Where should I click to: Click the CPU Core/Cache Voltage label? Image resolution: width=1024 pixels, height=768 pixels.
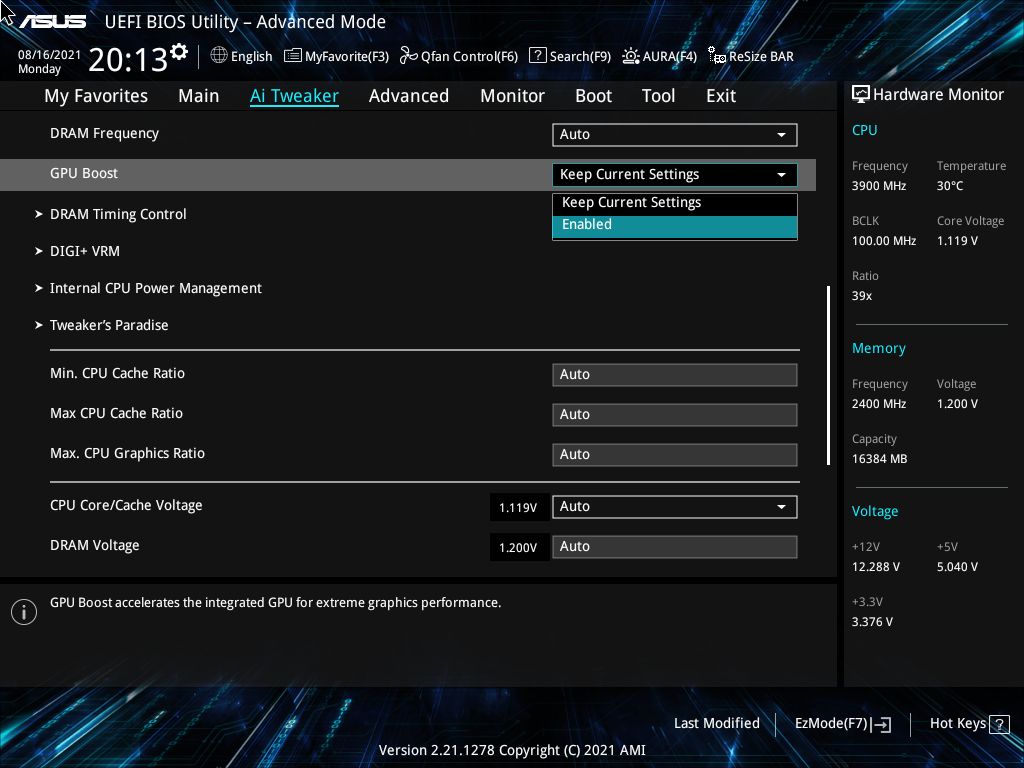tap(126, 505)
